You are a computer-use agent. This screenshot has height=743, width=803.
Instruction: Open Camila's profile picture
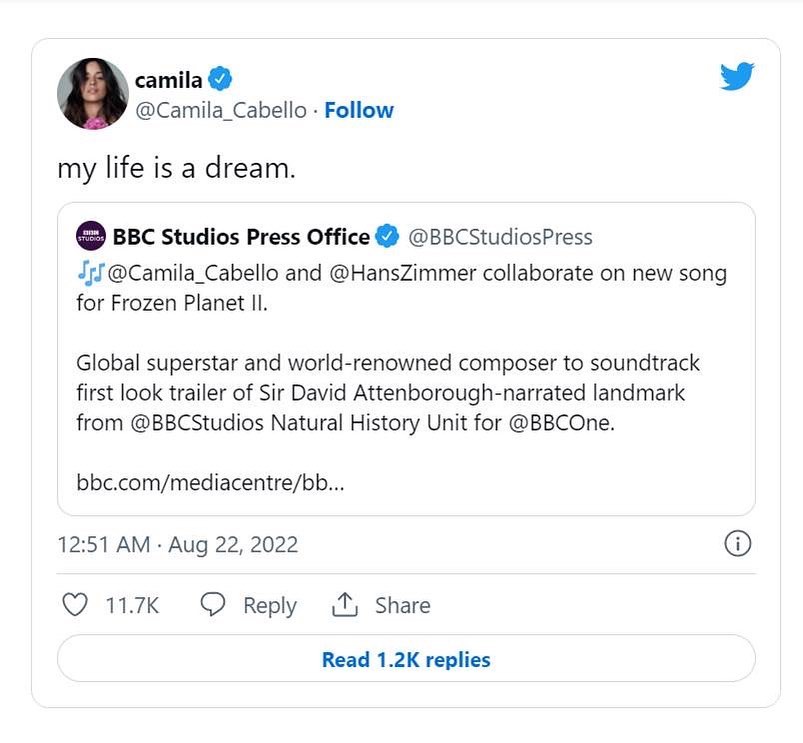[93, 94]
